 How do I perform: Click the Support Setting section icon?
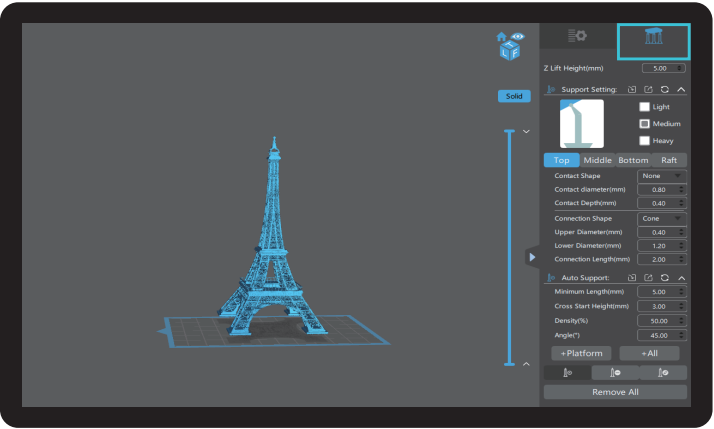tap(551, 89)
